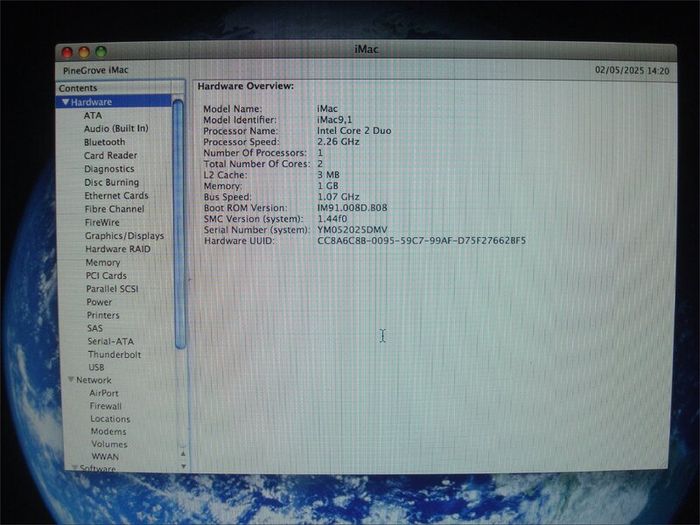This screenshot has width=700, height=525.
Task: Open Modems network entry
Action: [108, 432]
